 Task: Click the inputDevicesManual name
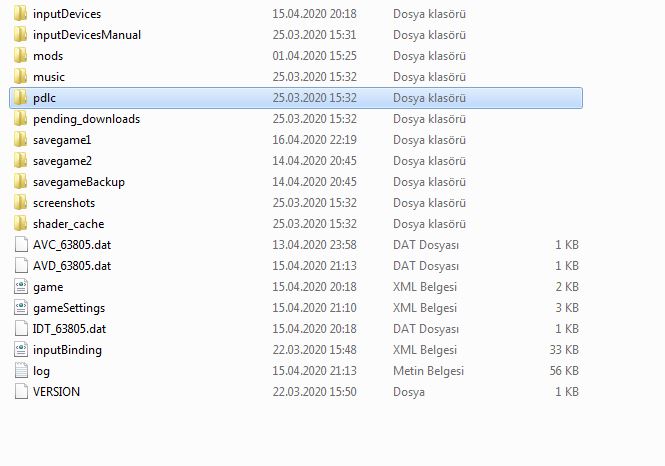(87, 35)
